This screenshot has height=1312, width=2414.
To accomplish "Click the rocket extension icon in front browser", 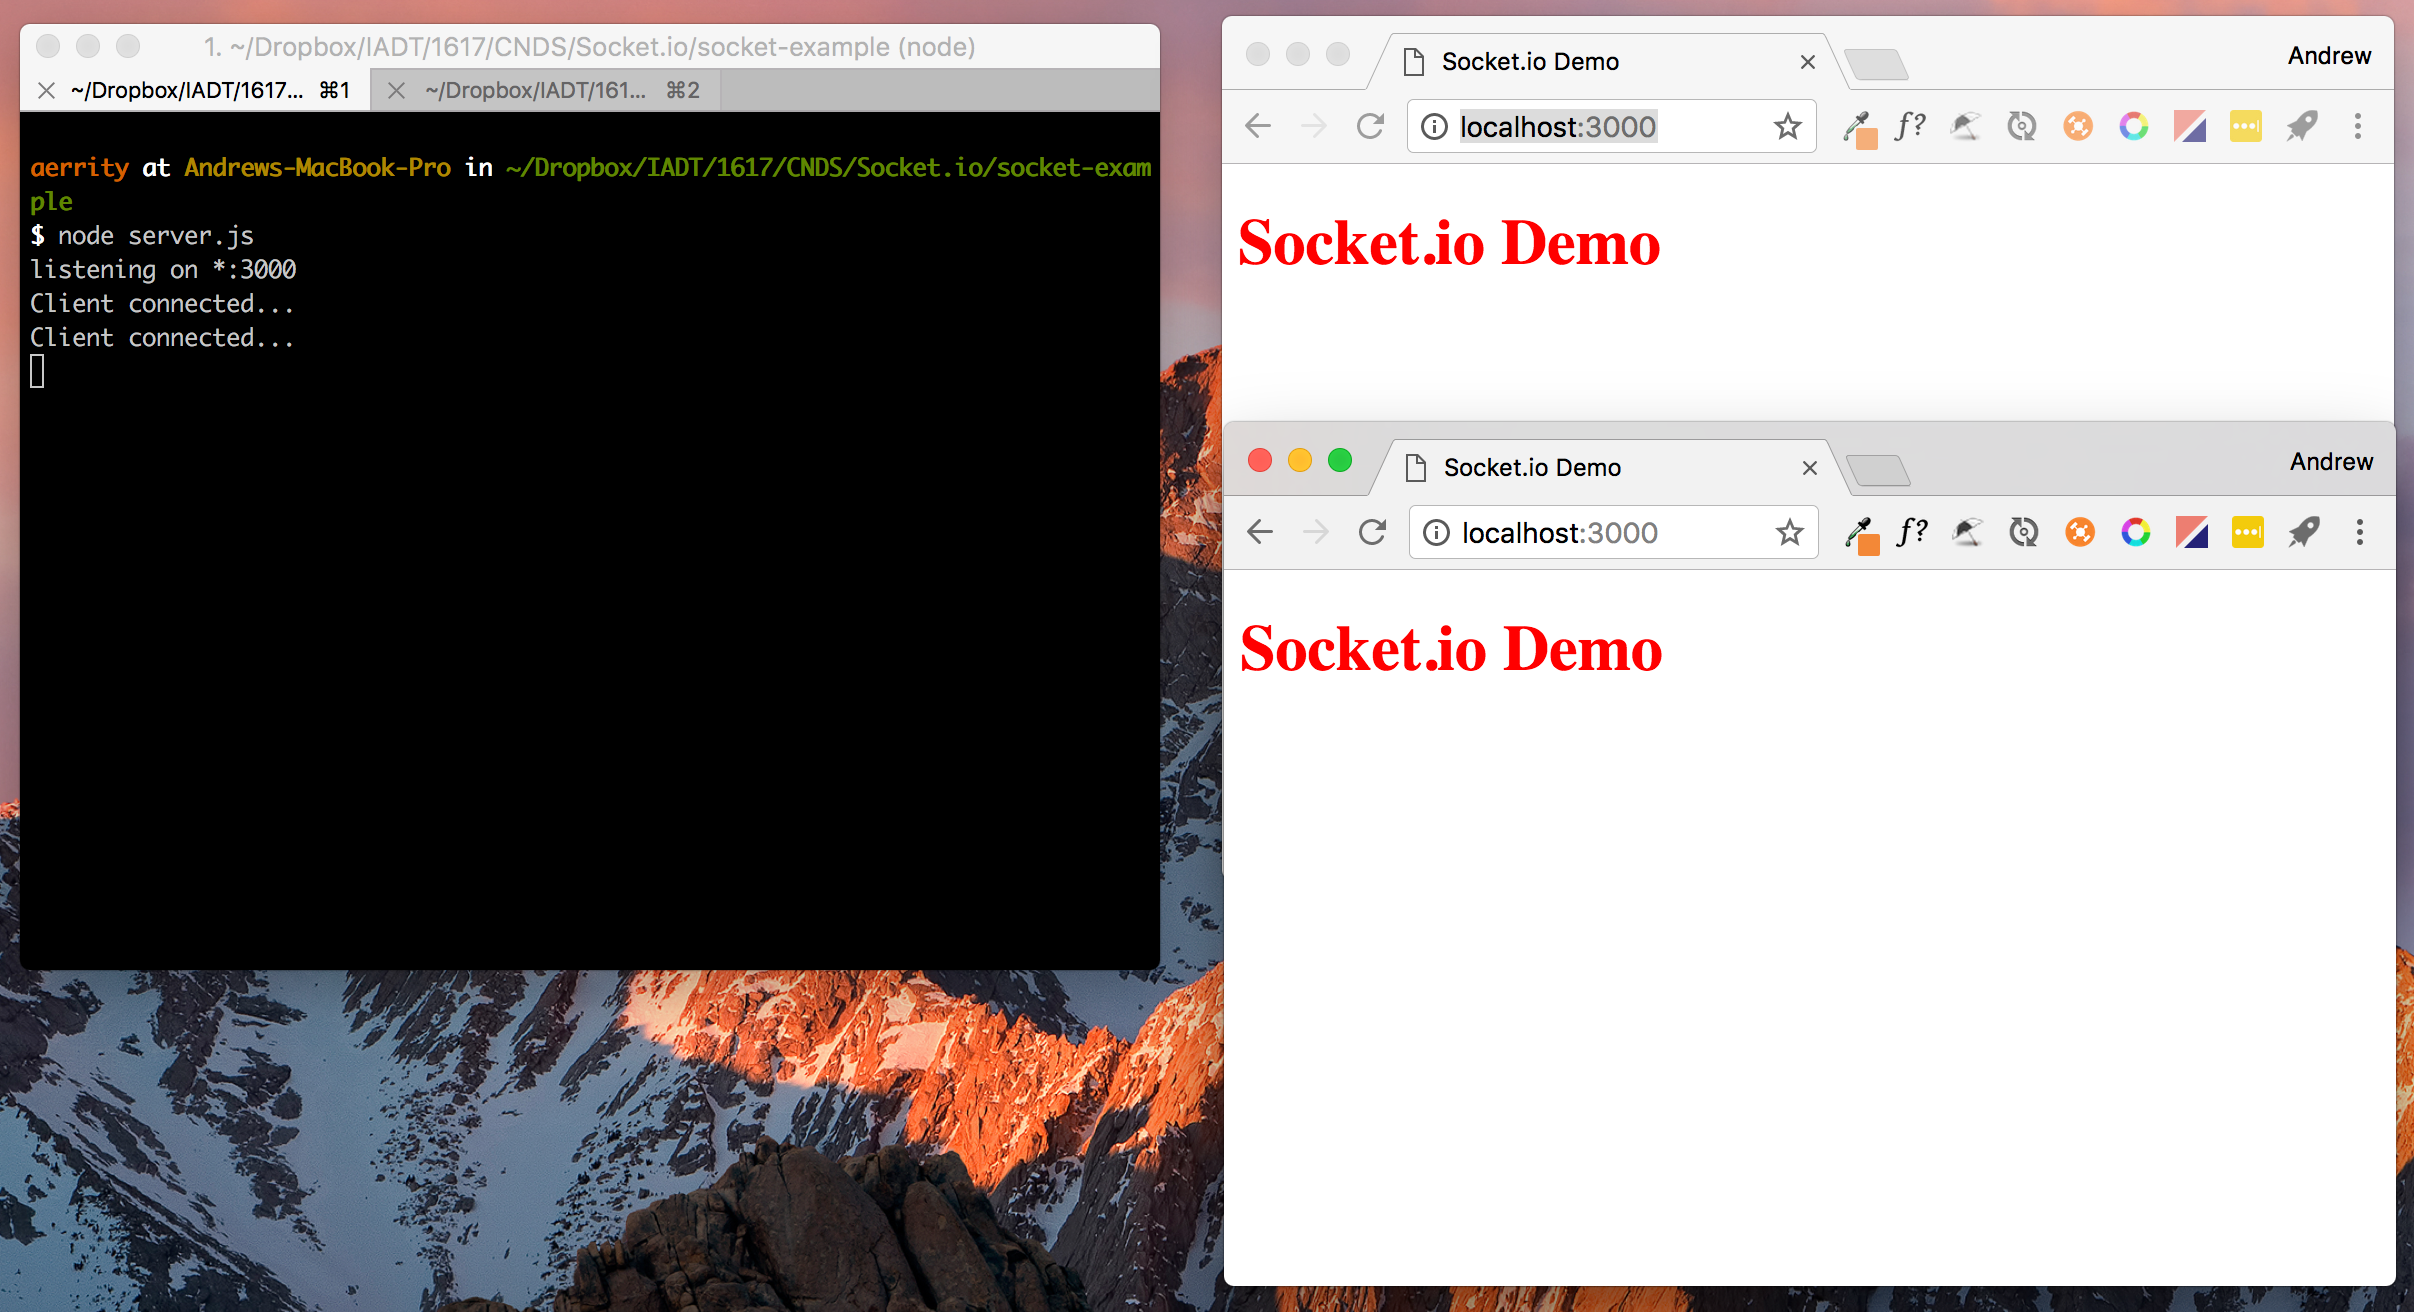I will (x=2304, y=532).
